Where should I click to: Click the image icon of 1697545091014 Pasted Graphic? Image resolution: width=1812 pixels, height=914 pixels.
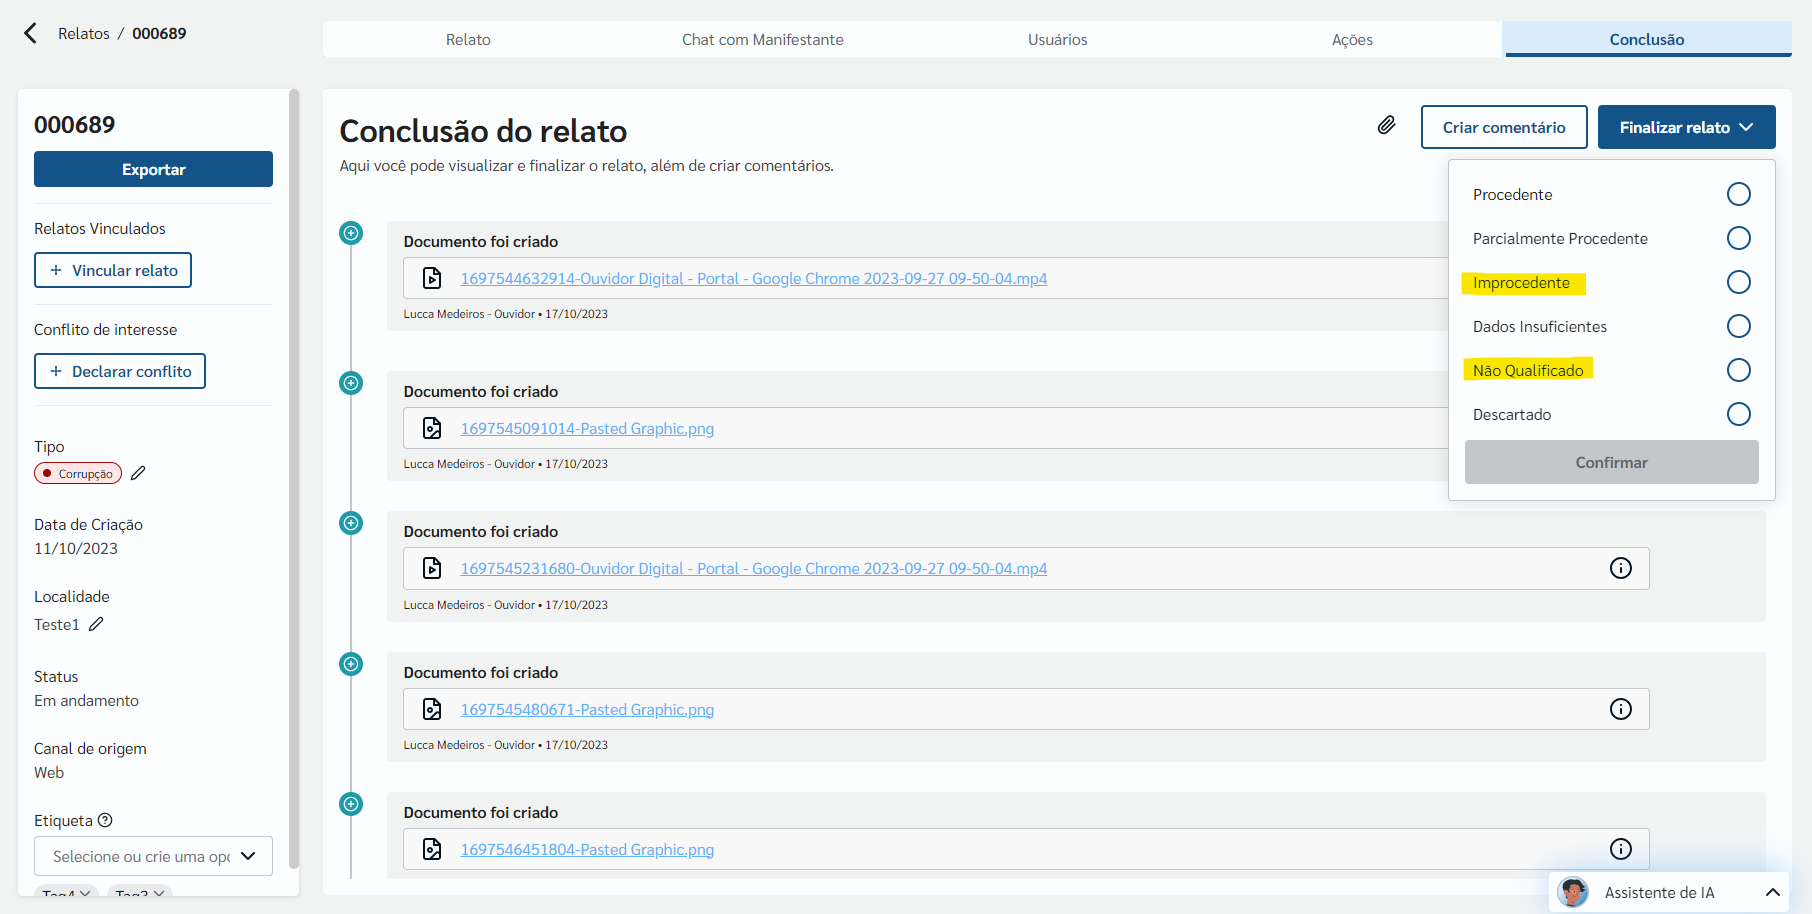tap(432, 428)
